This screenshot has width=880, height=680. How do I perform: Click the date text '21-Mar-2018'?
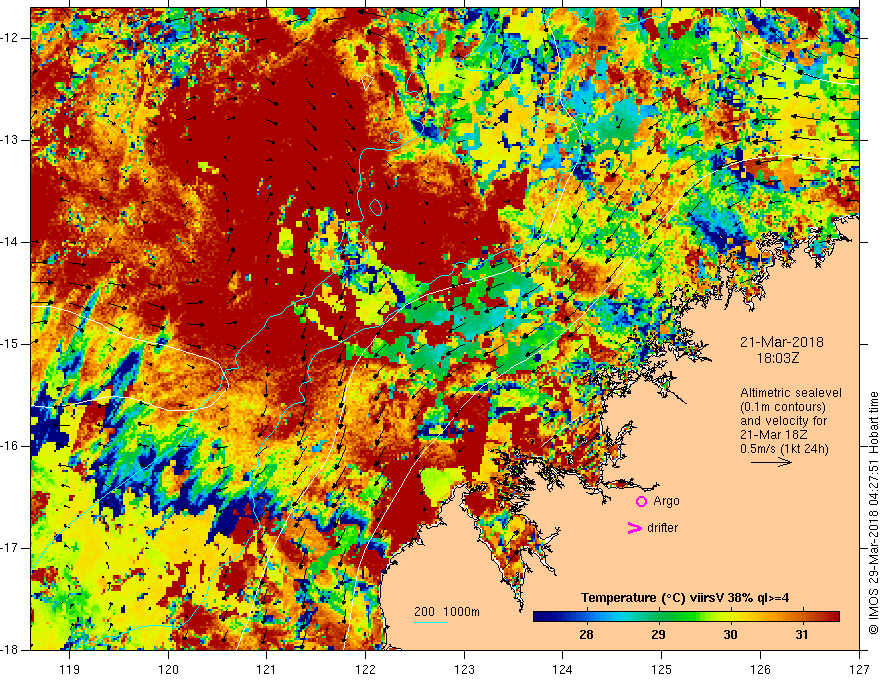point(782,342)
